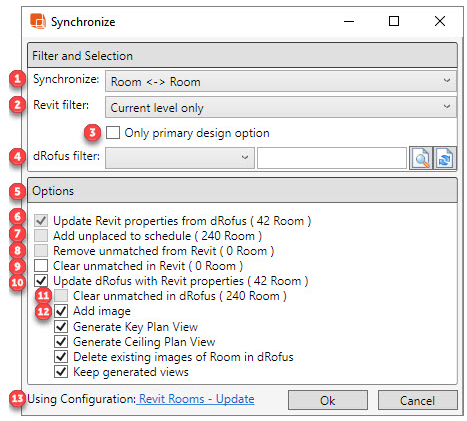Click the dRofus filter text input field
Image resolution: width=467 pixels, height=421 pixels.
[332, 158]
